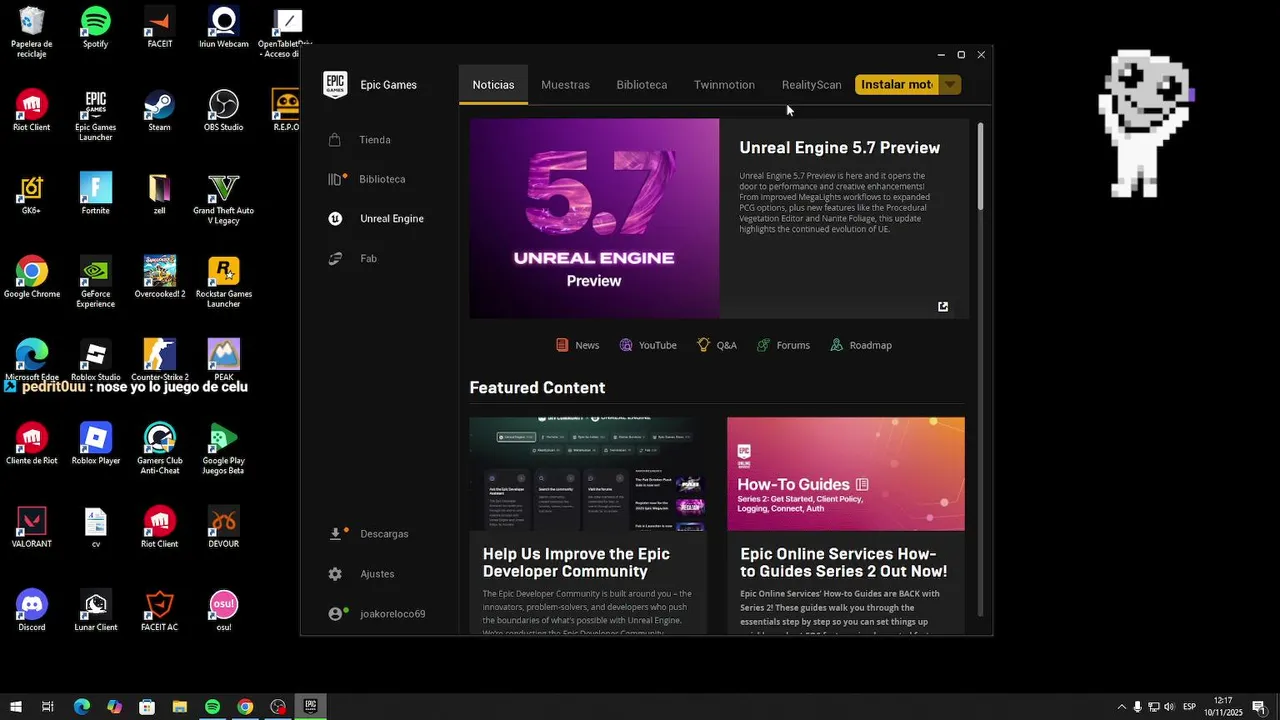The width and height of the screenshot is (1280, 720).
Task: Select the Rockstar Games Launcher icon
Action: (x=223, y=282)
